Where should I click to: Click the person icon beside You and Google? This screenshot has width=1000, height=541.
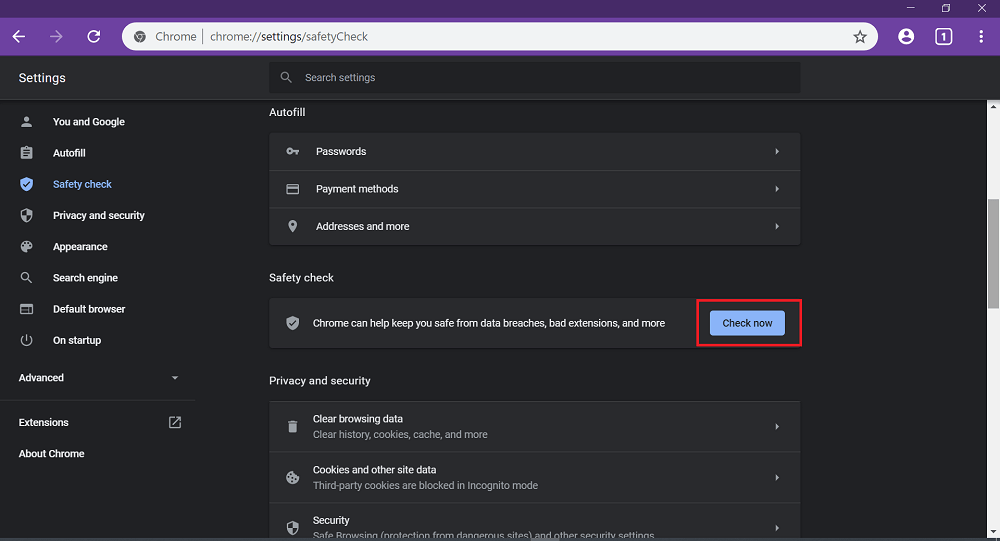[x=26, y=122]
